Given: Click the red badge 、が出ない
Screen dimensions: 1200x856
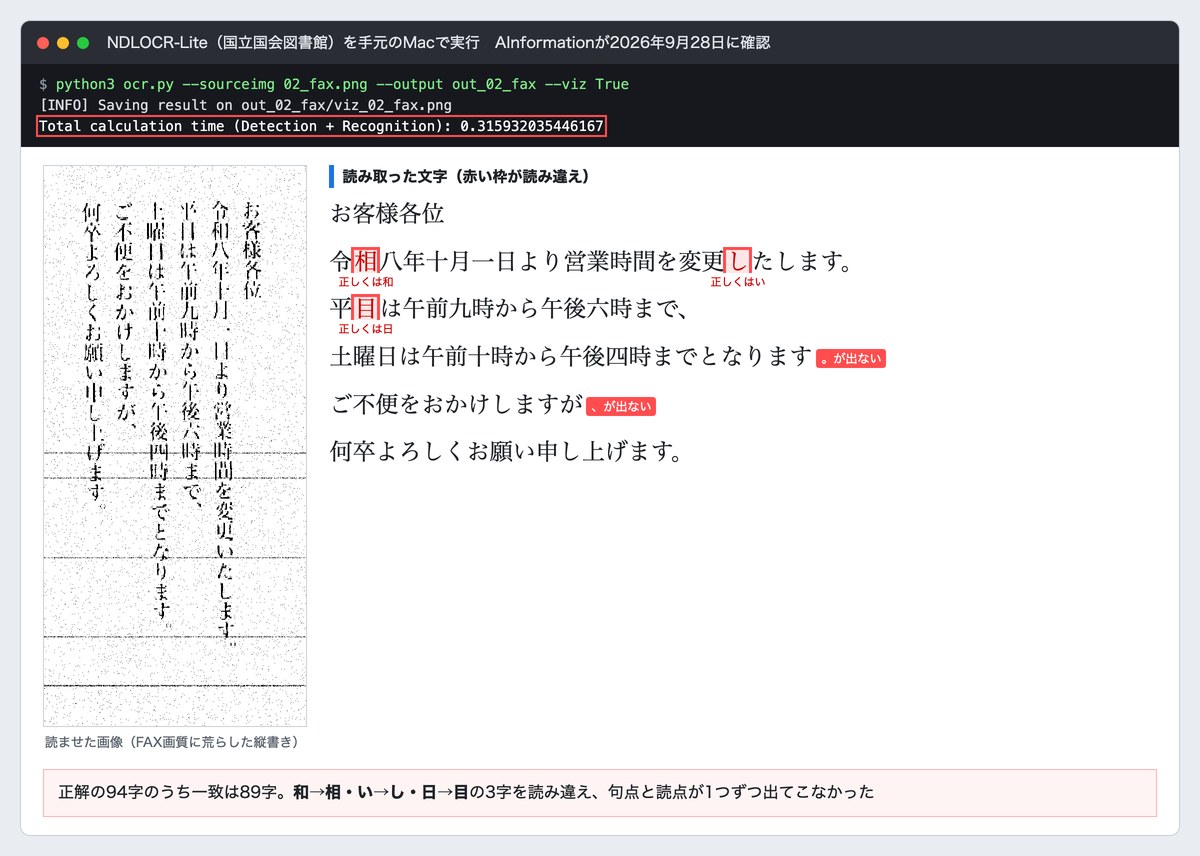Looking at the screenshot, I should point(621,406).
